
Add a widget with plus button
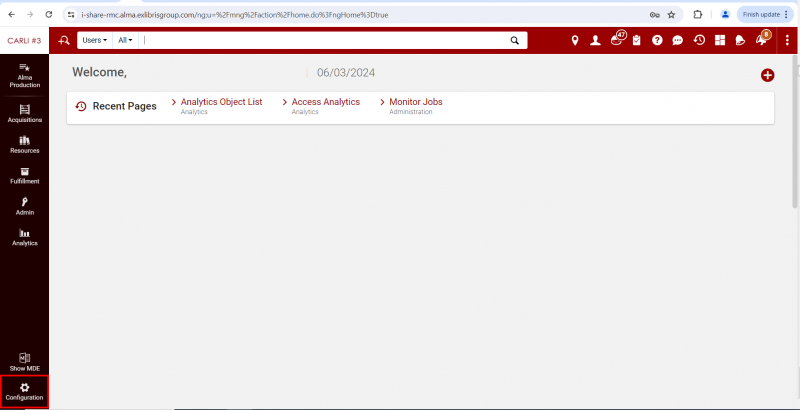click(767, 75)
